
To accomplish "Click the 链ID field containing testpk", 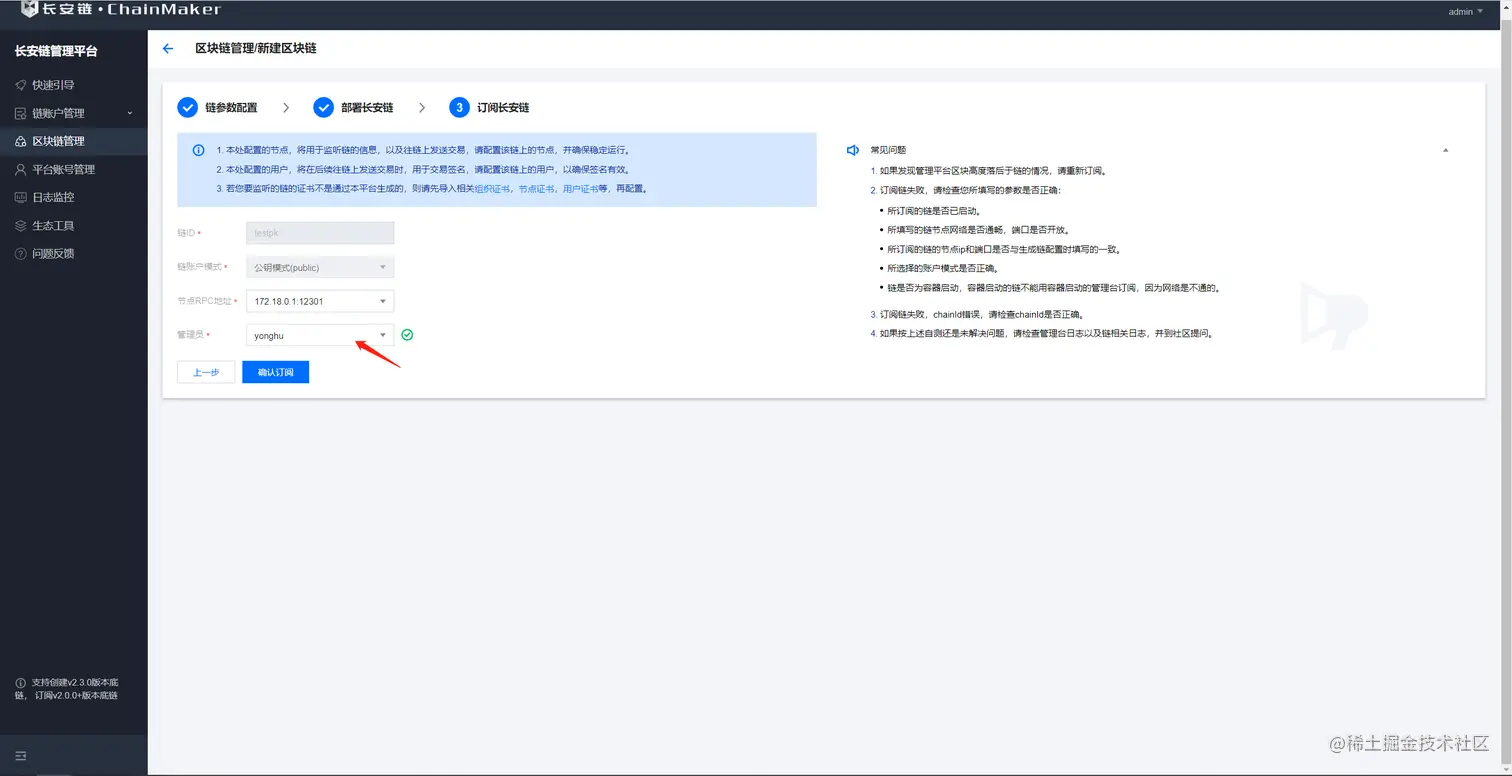I will click(320, 233).
